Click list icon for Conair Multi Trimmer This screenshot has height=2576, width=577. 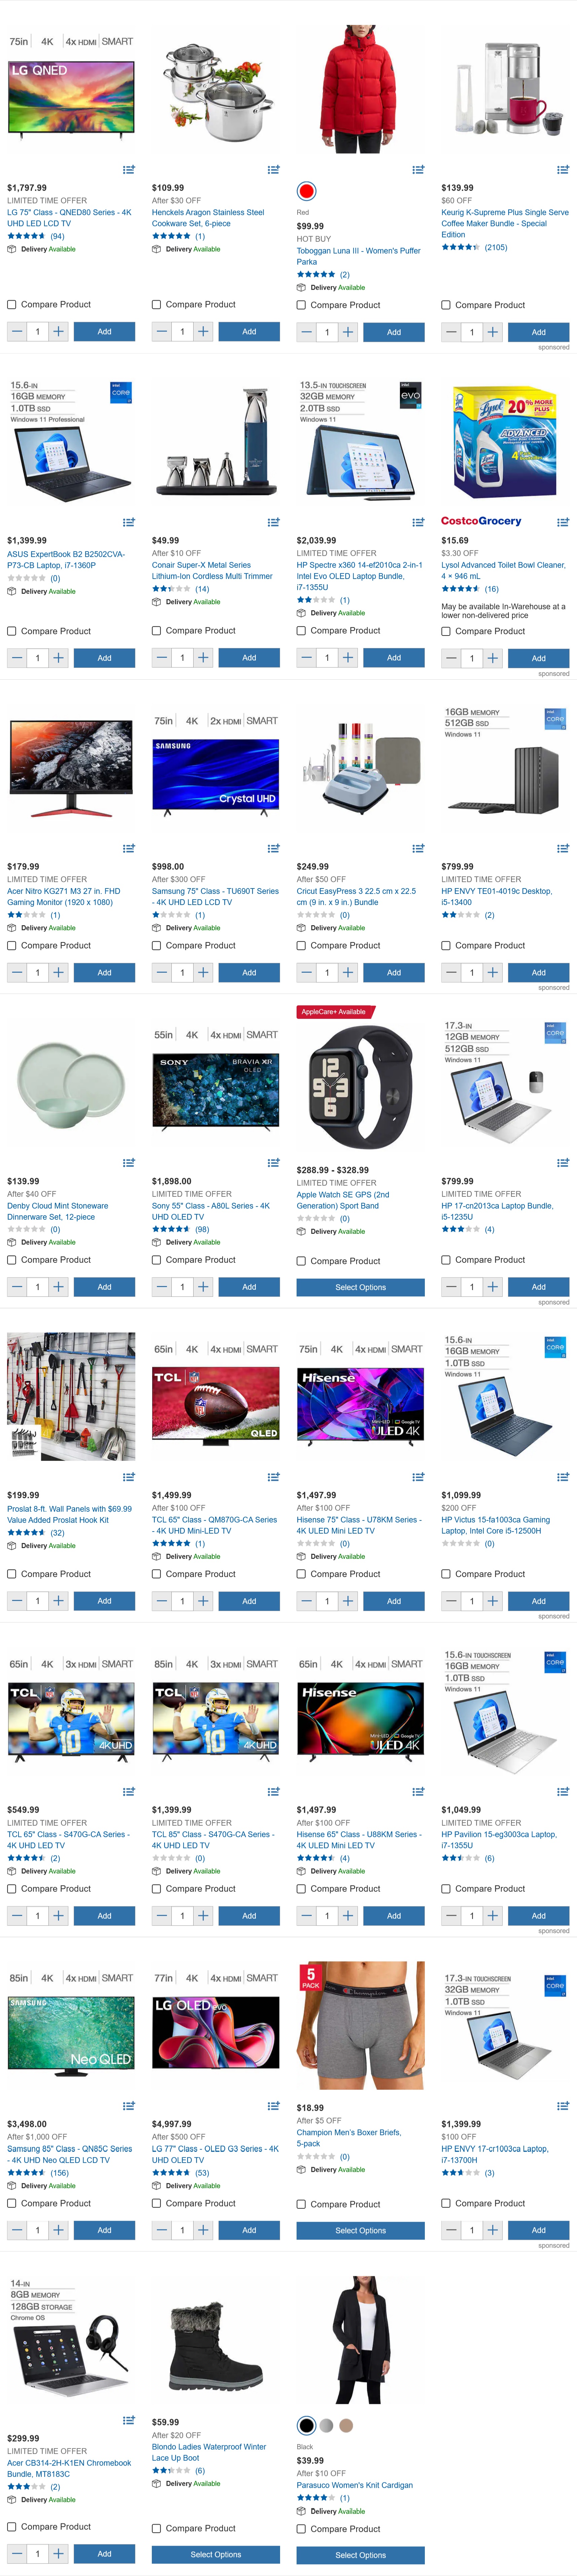tap(273, 522)
